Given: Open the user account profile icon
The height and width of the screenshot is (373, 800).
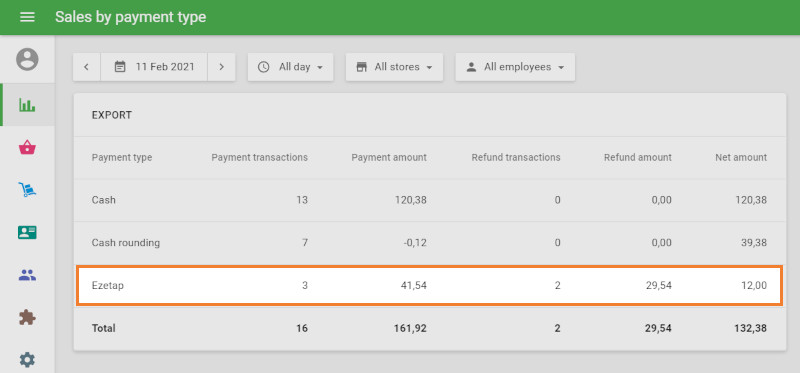Looking at the screenshot, I should coord(27,59).
